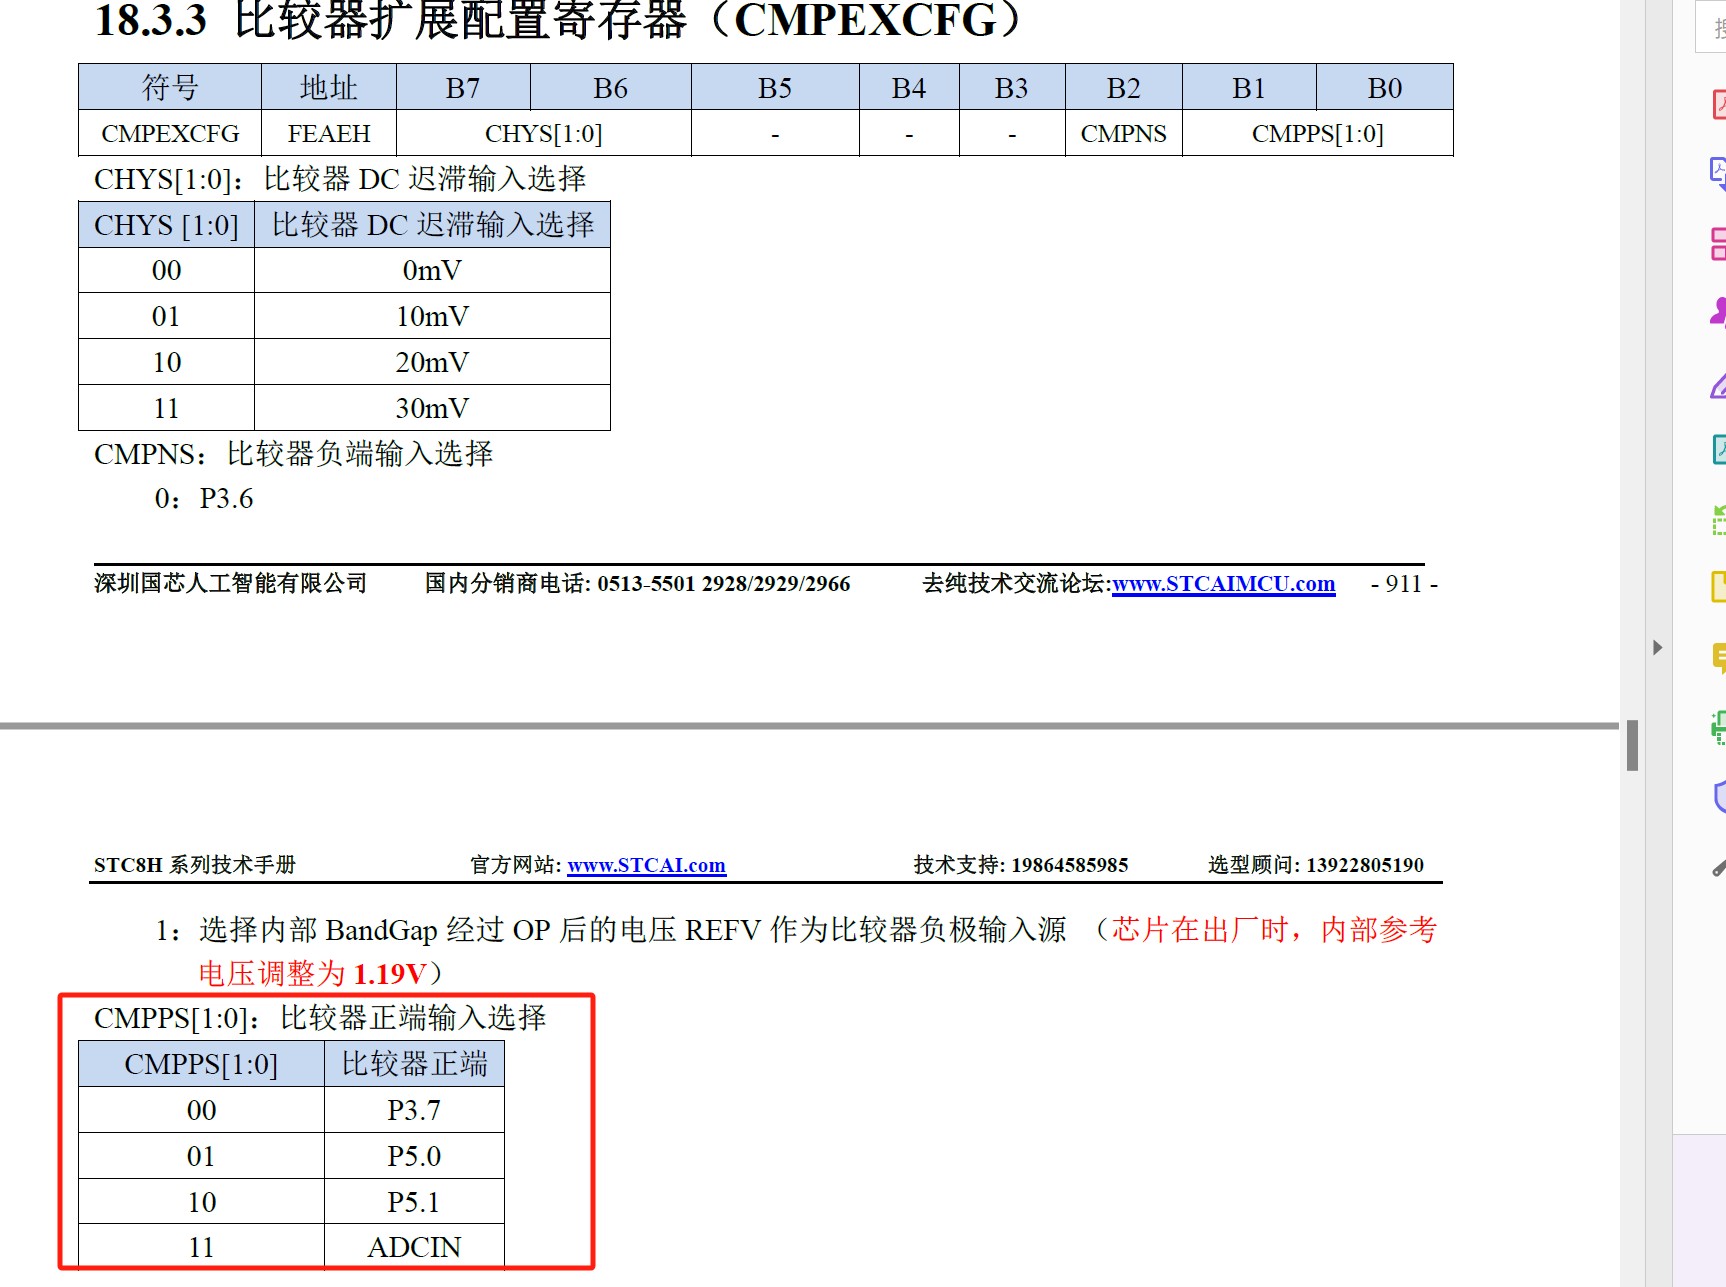Click the purple Fill & Sign pen icon
Viewport: 1726px width, 1287px height.
pos(1719,384)
